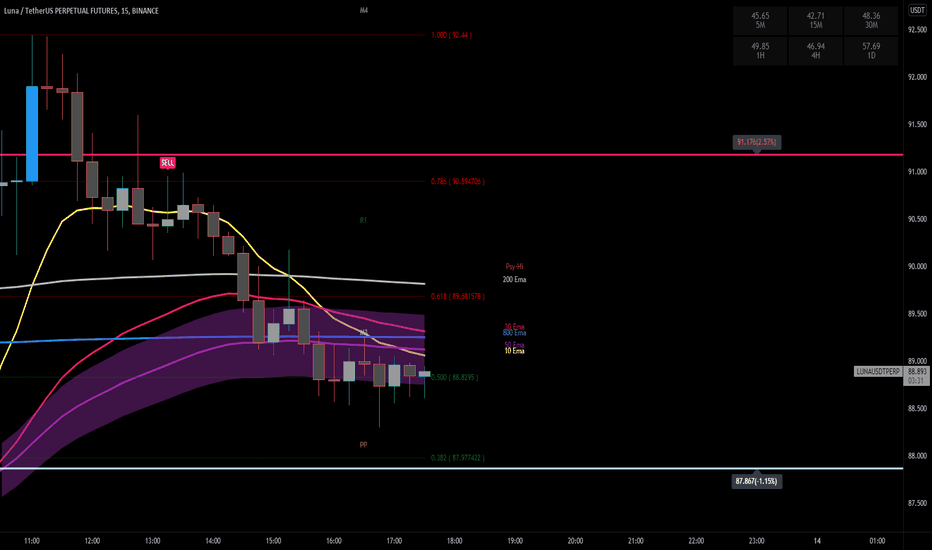
Task: Click the 92.000 price axis label
Action: tap(917, 77)
